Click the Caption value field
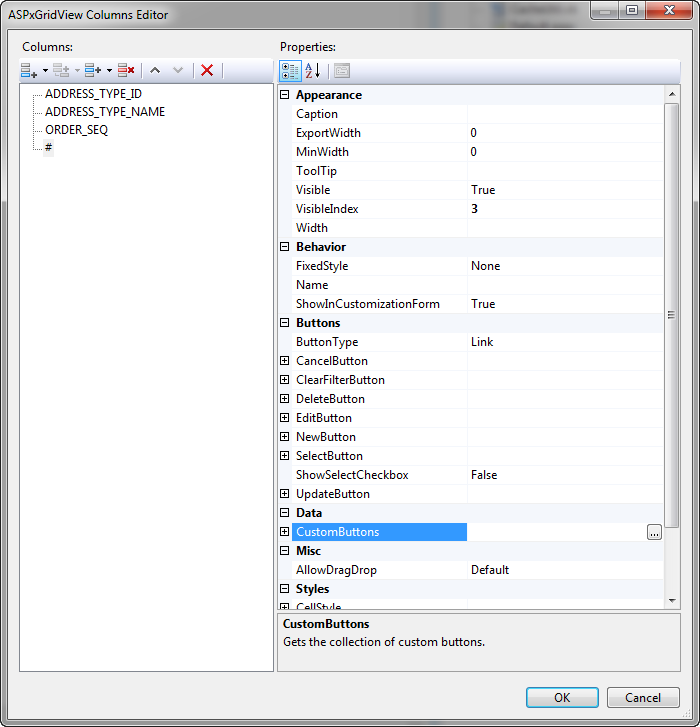 pos(565,114)
